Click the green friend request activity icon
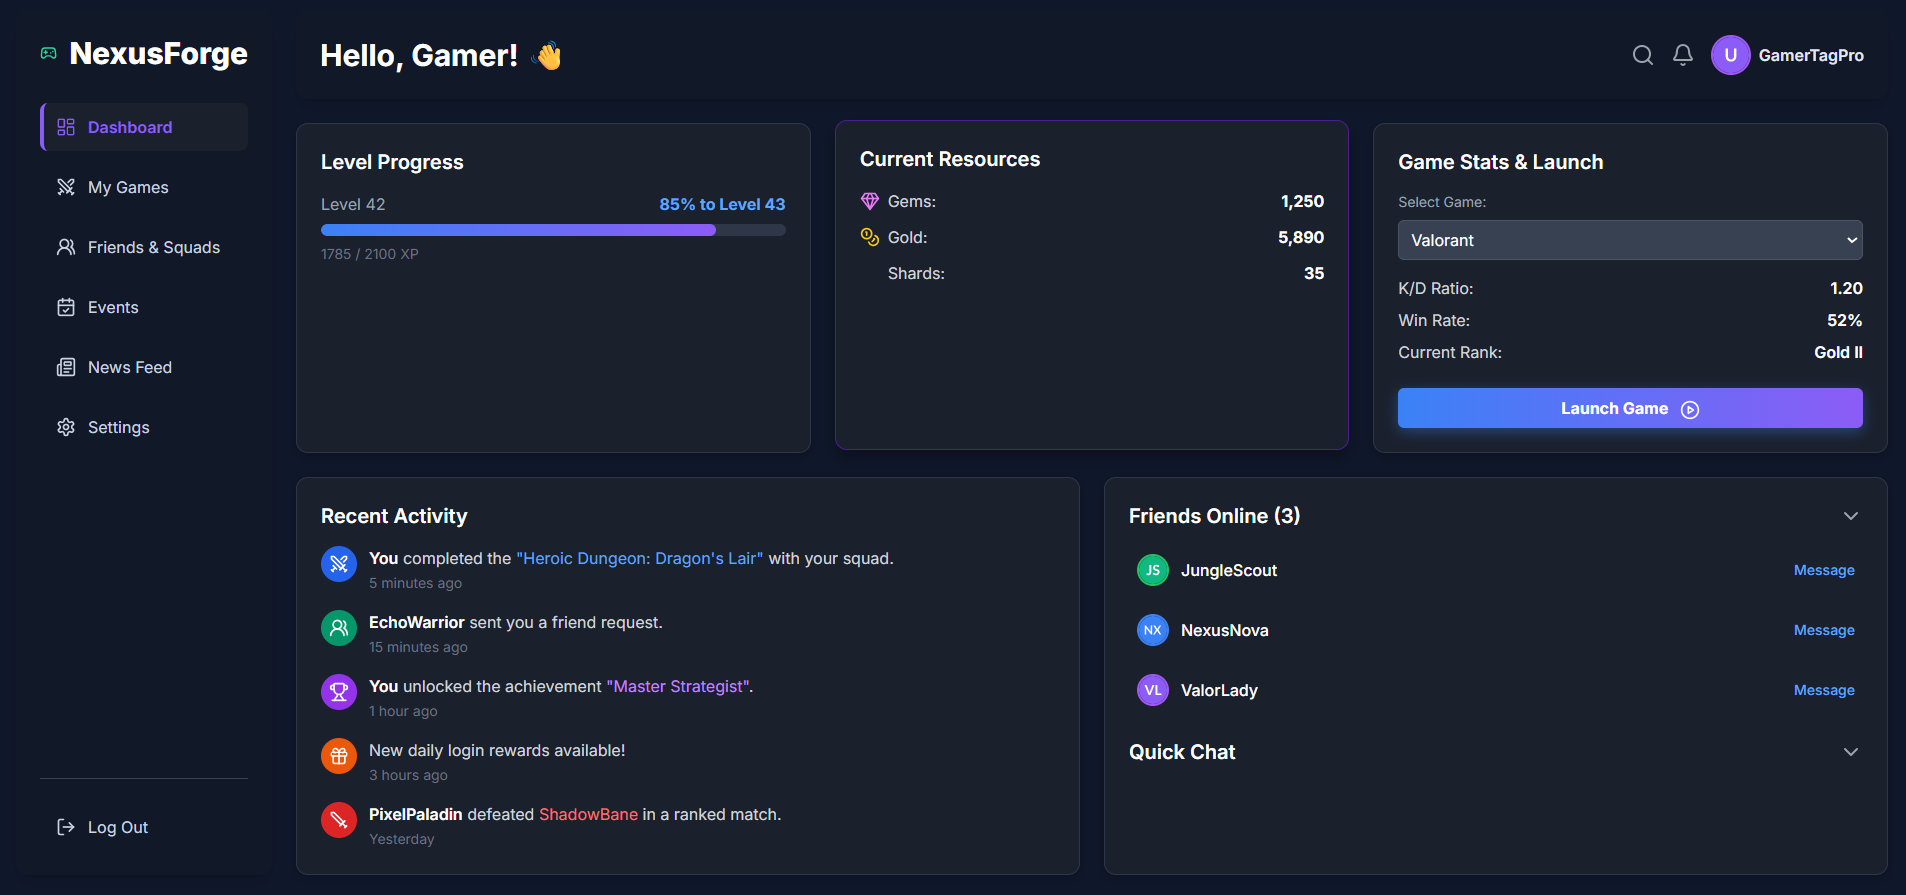This screenshot has height=895, width=1906. click(339, 628)
